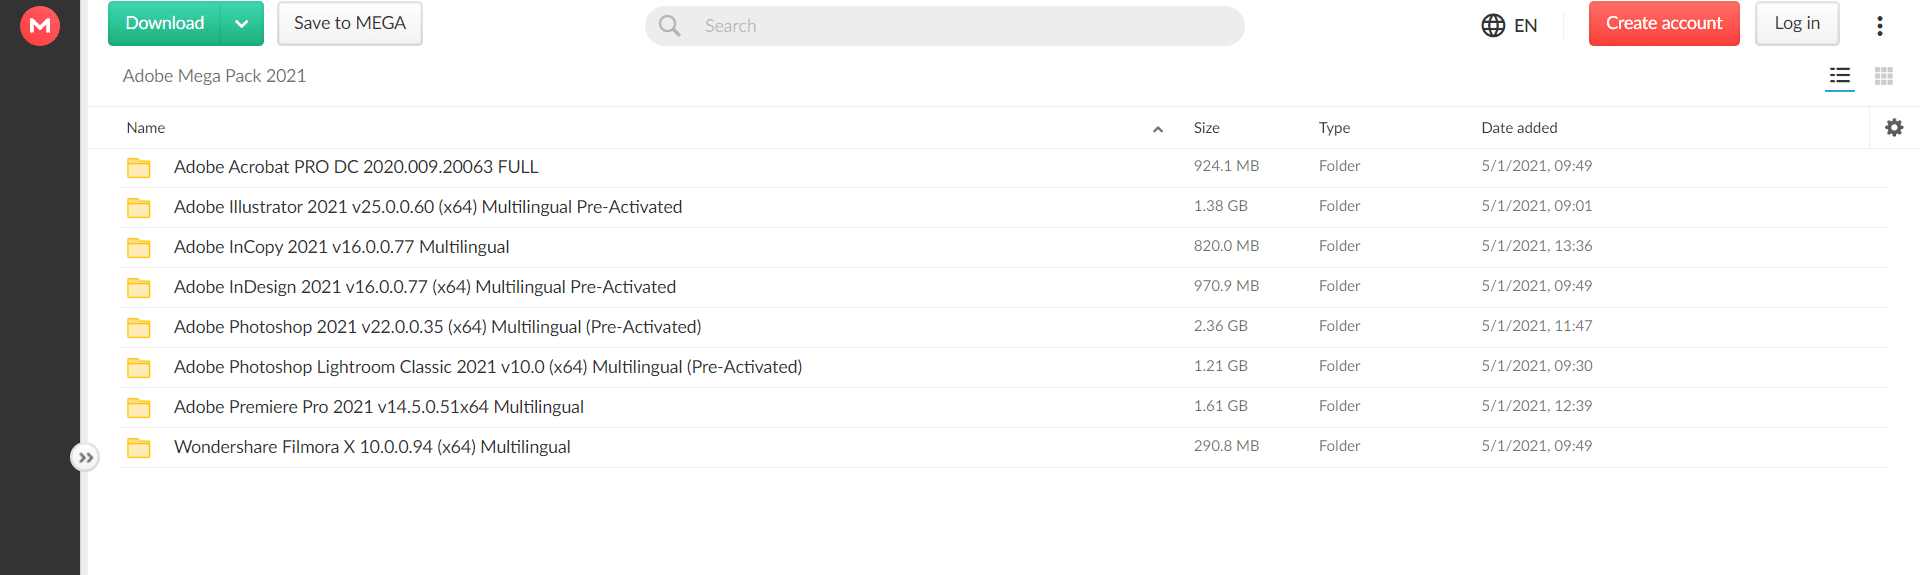Click the Log in button
Screen dimensions: 1920x575
pos(1797,24)
